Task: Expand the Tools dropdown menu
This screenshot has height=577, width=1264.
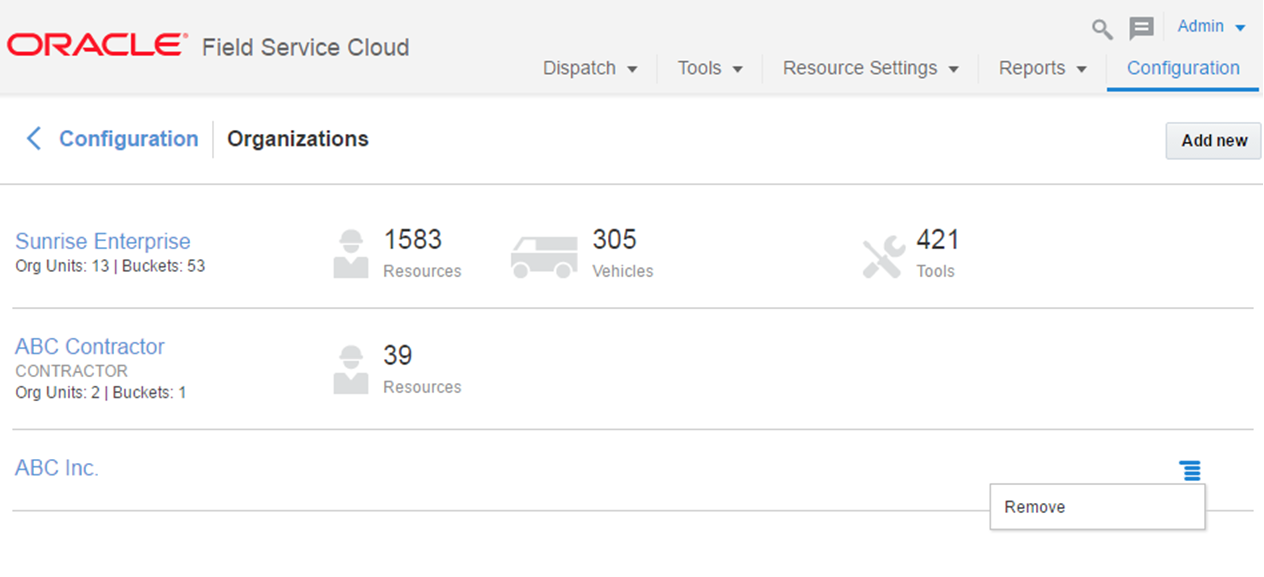Action: tap(710, 68)
